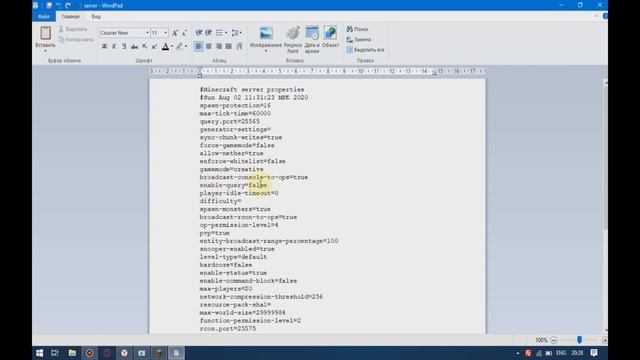Expand the arrow under Изображение
Screen dimensions: 640x360
click(266, 51)
